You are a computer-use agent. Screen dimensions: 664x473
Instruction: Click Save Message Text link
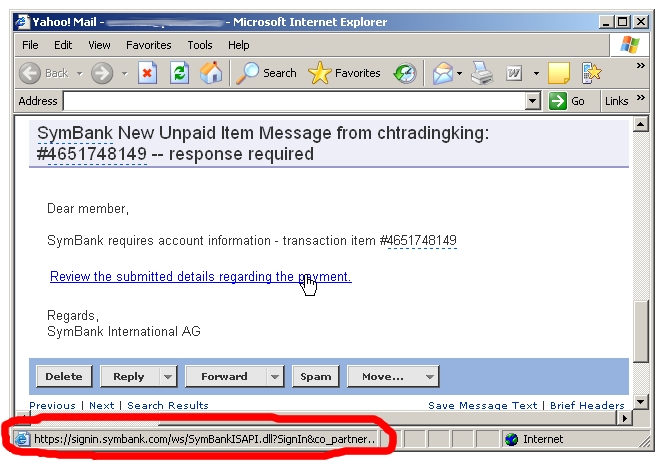coord(482,406)
